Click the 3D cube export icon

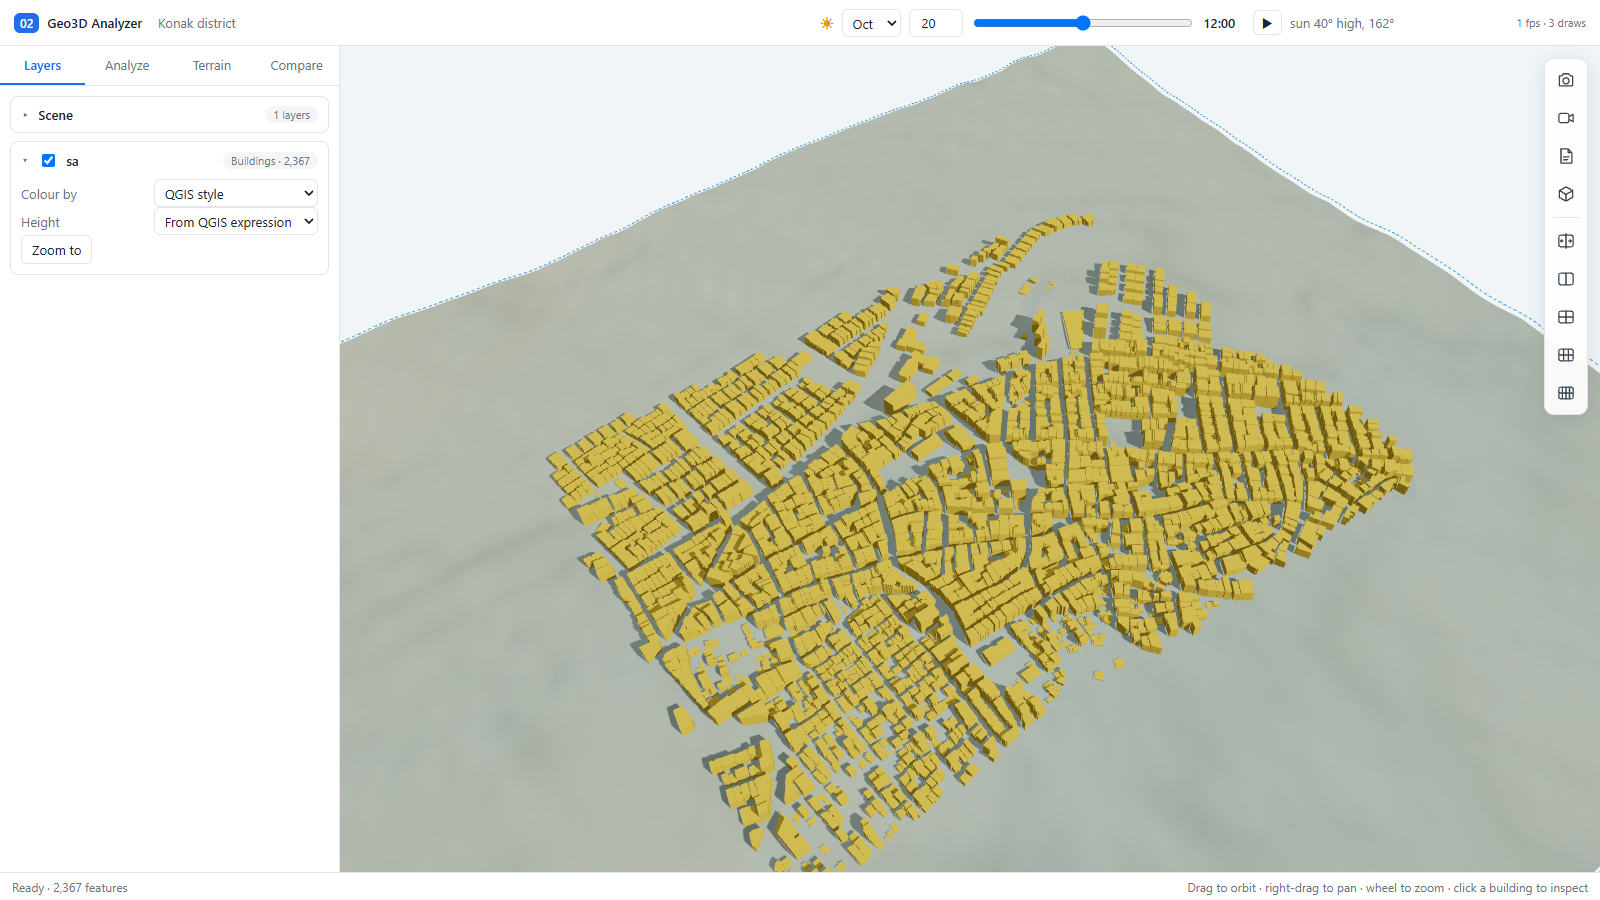(1566, 194)
